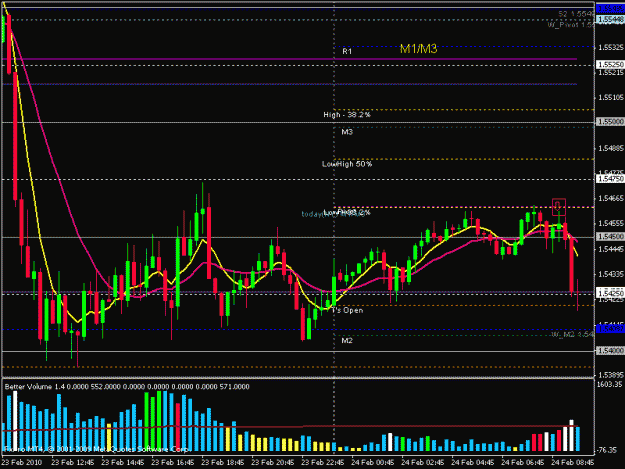Click price scale value 1.53895

611,375
